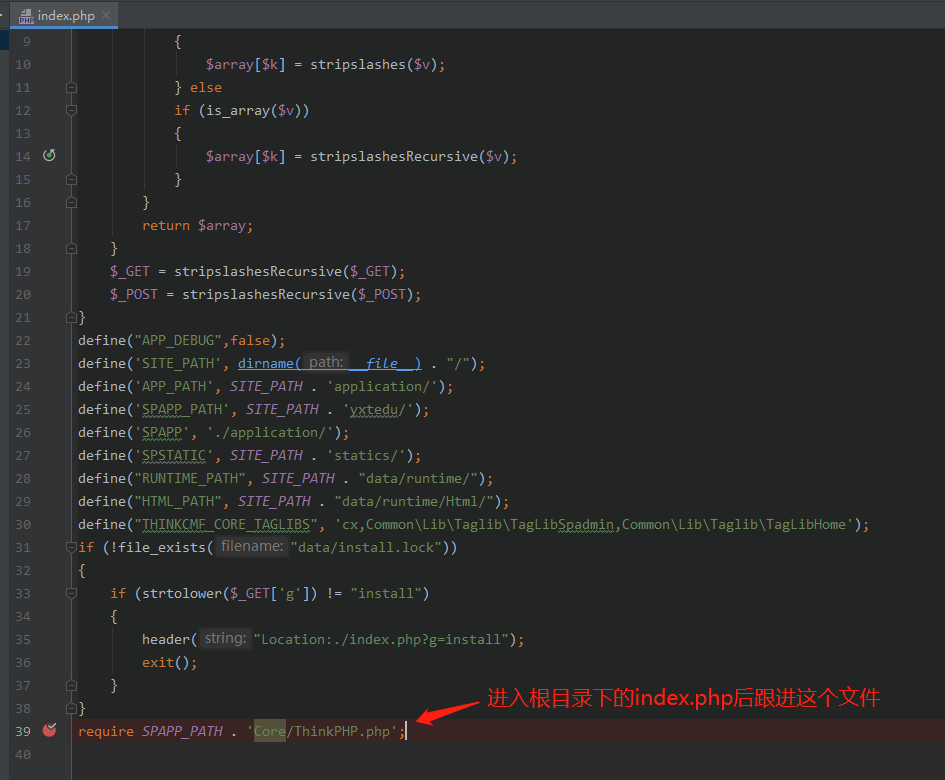This screenshot has width=945, height=780.
Task: Click 'SPSTATIC' string on line 27
Action: (x=174, y=456)
